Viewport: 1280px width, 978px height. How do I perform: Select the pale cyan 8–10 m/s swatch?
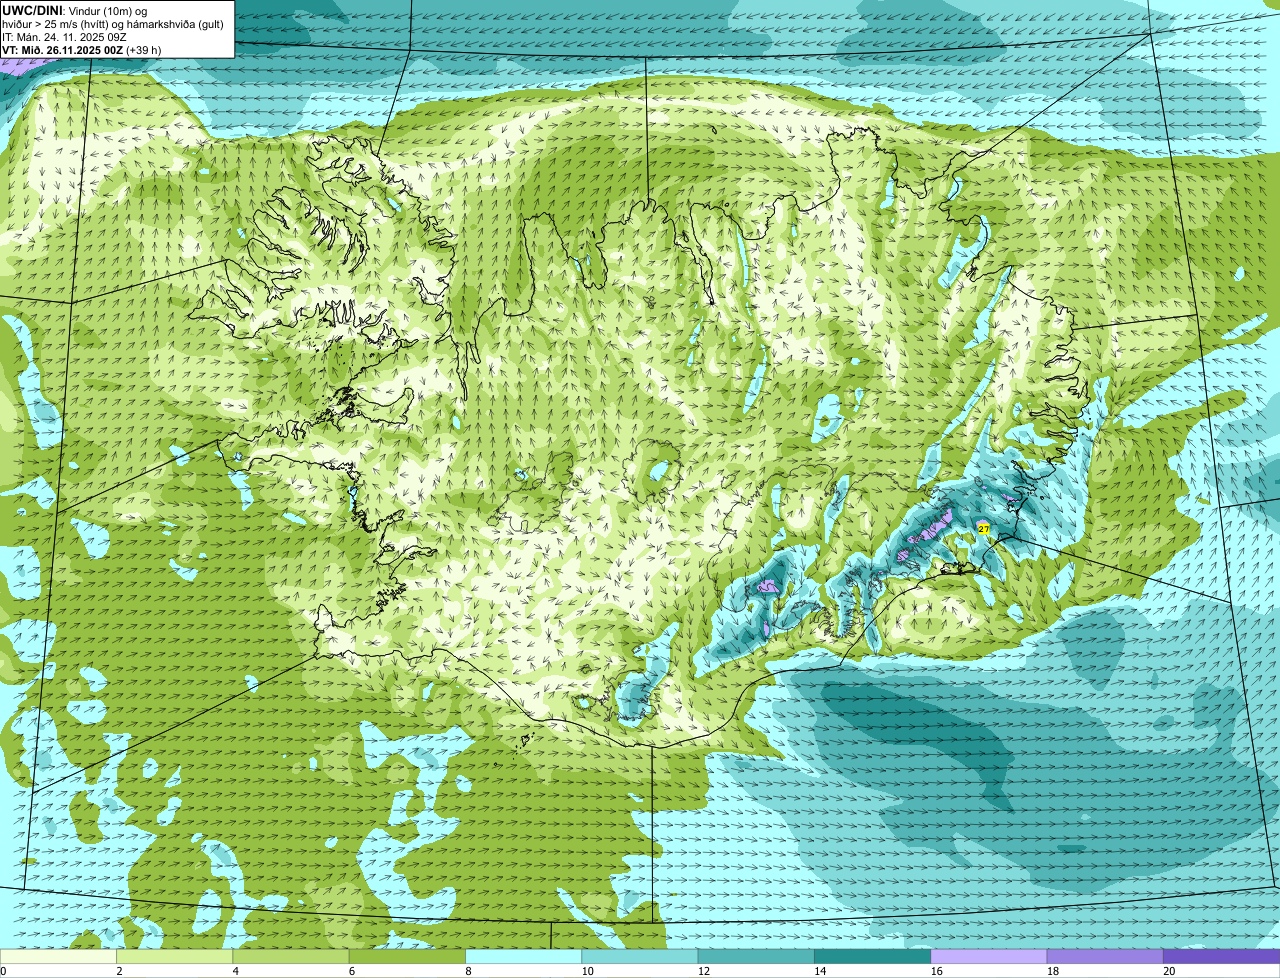coord(523,956)
